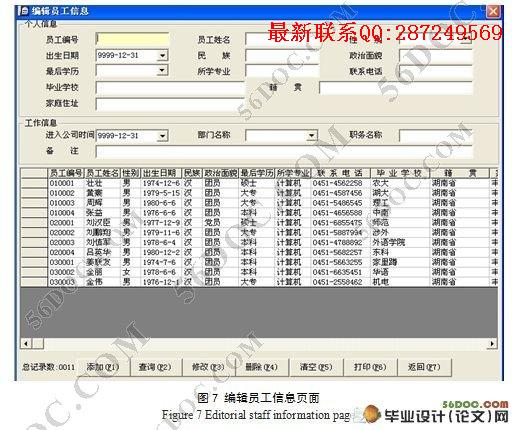Select employee number cell 020003

(x=66, y=243)
